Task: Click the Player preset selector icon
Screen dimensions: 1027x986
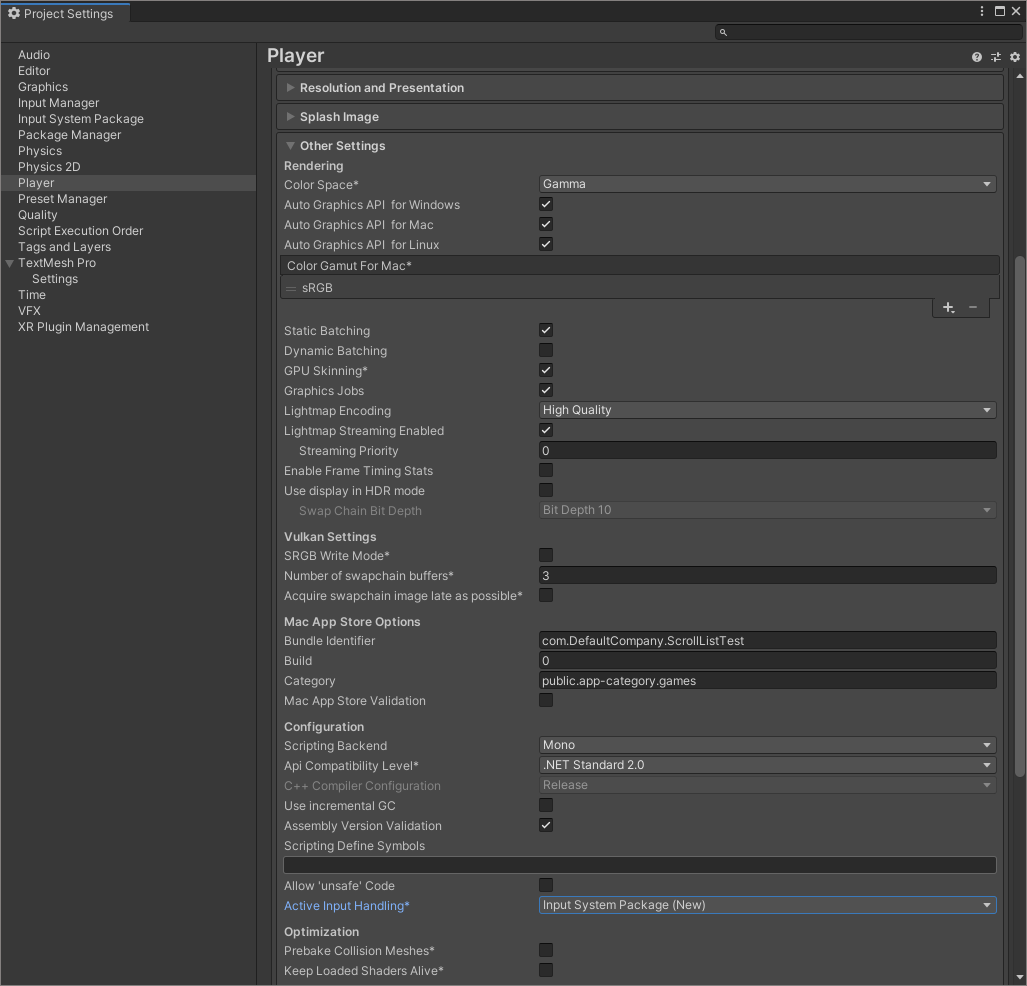Action: (996, 57)
